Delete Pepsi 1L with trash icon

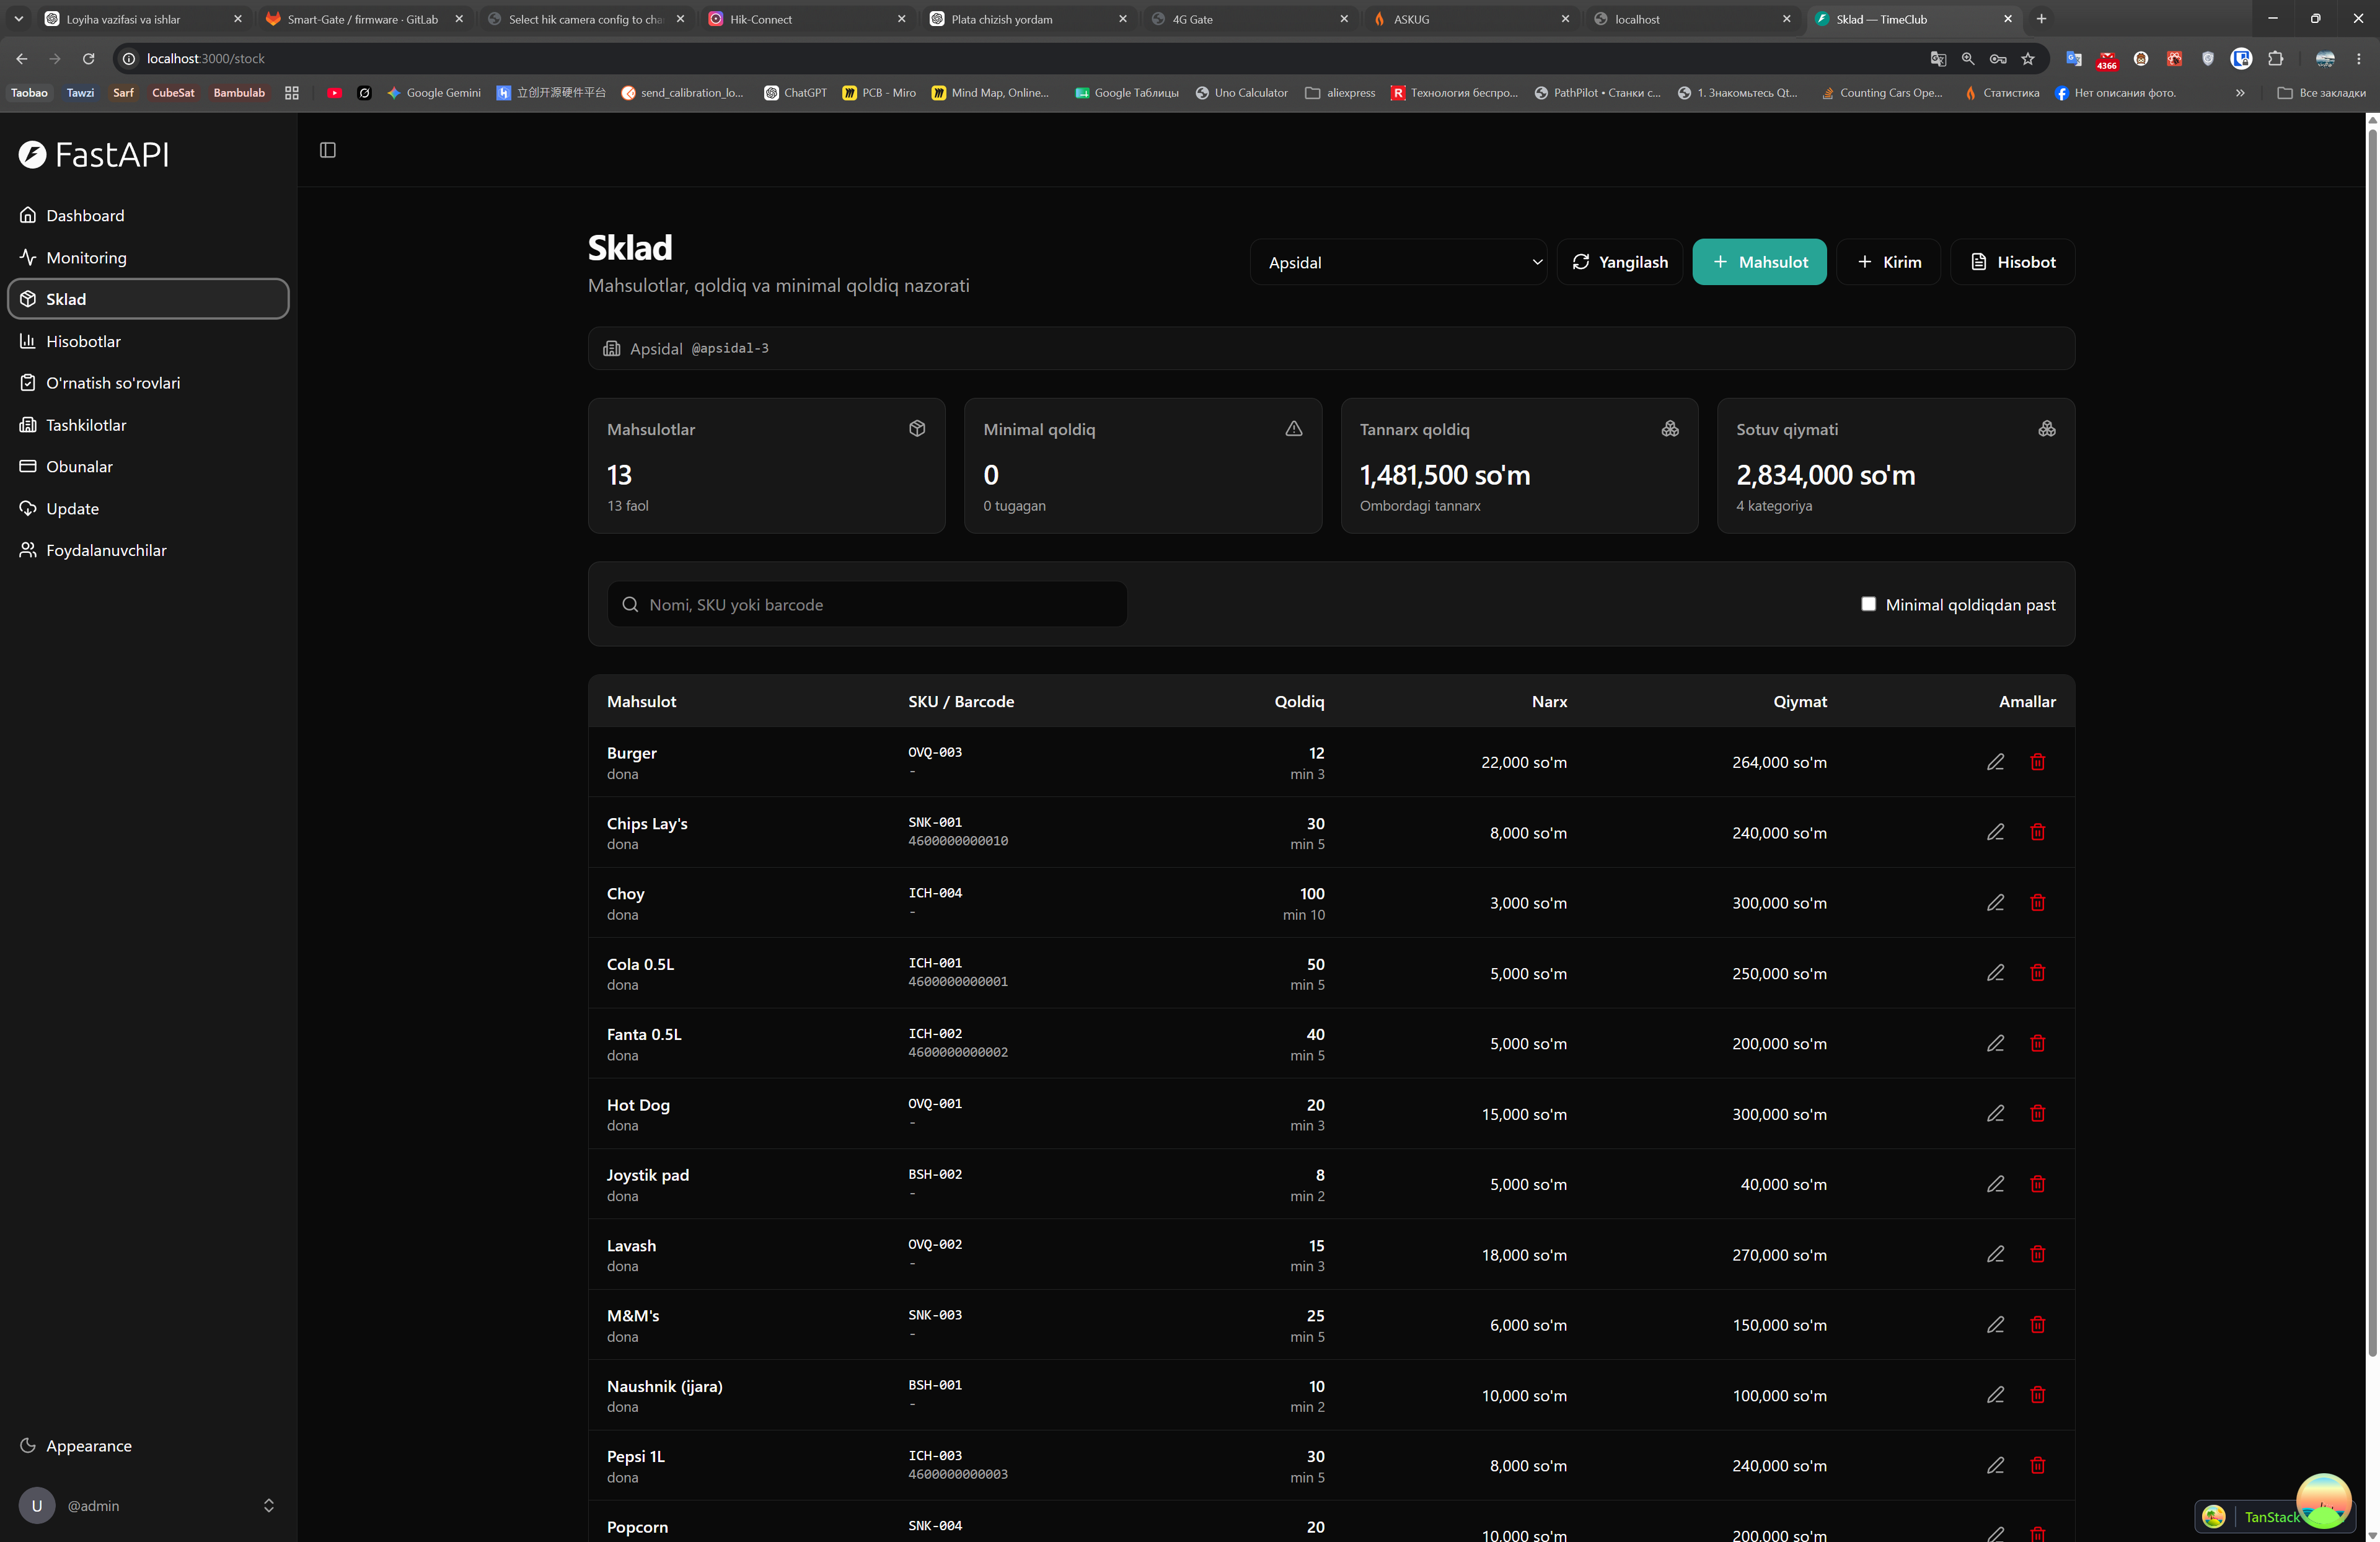(2037, 1465)
